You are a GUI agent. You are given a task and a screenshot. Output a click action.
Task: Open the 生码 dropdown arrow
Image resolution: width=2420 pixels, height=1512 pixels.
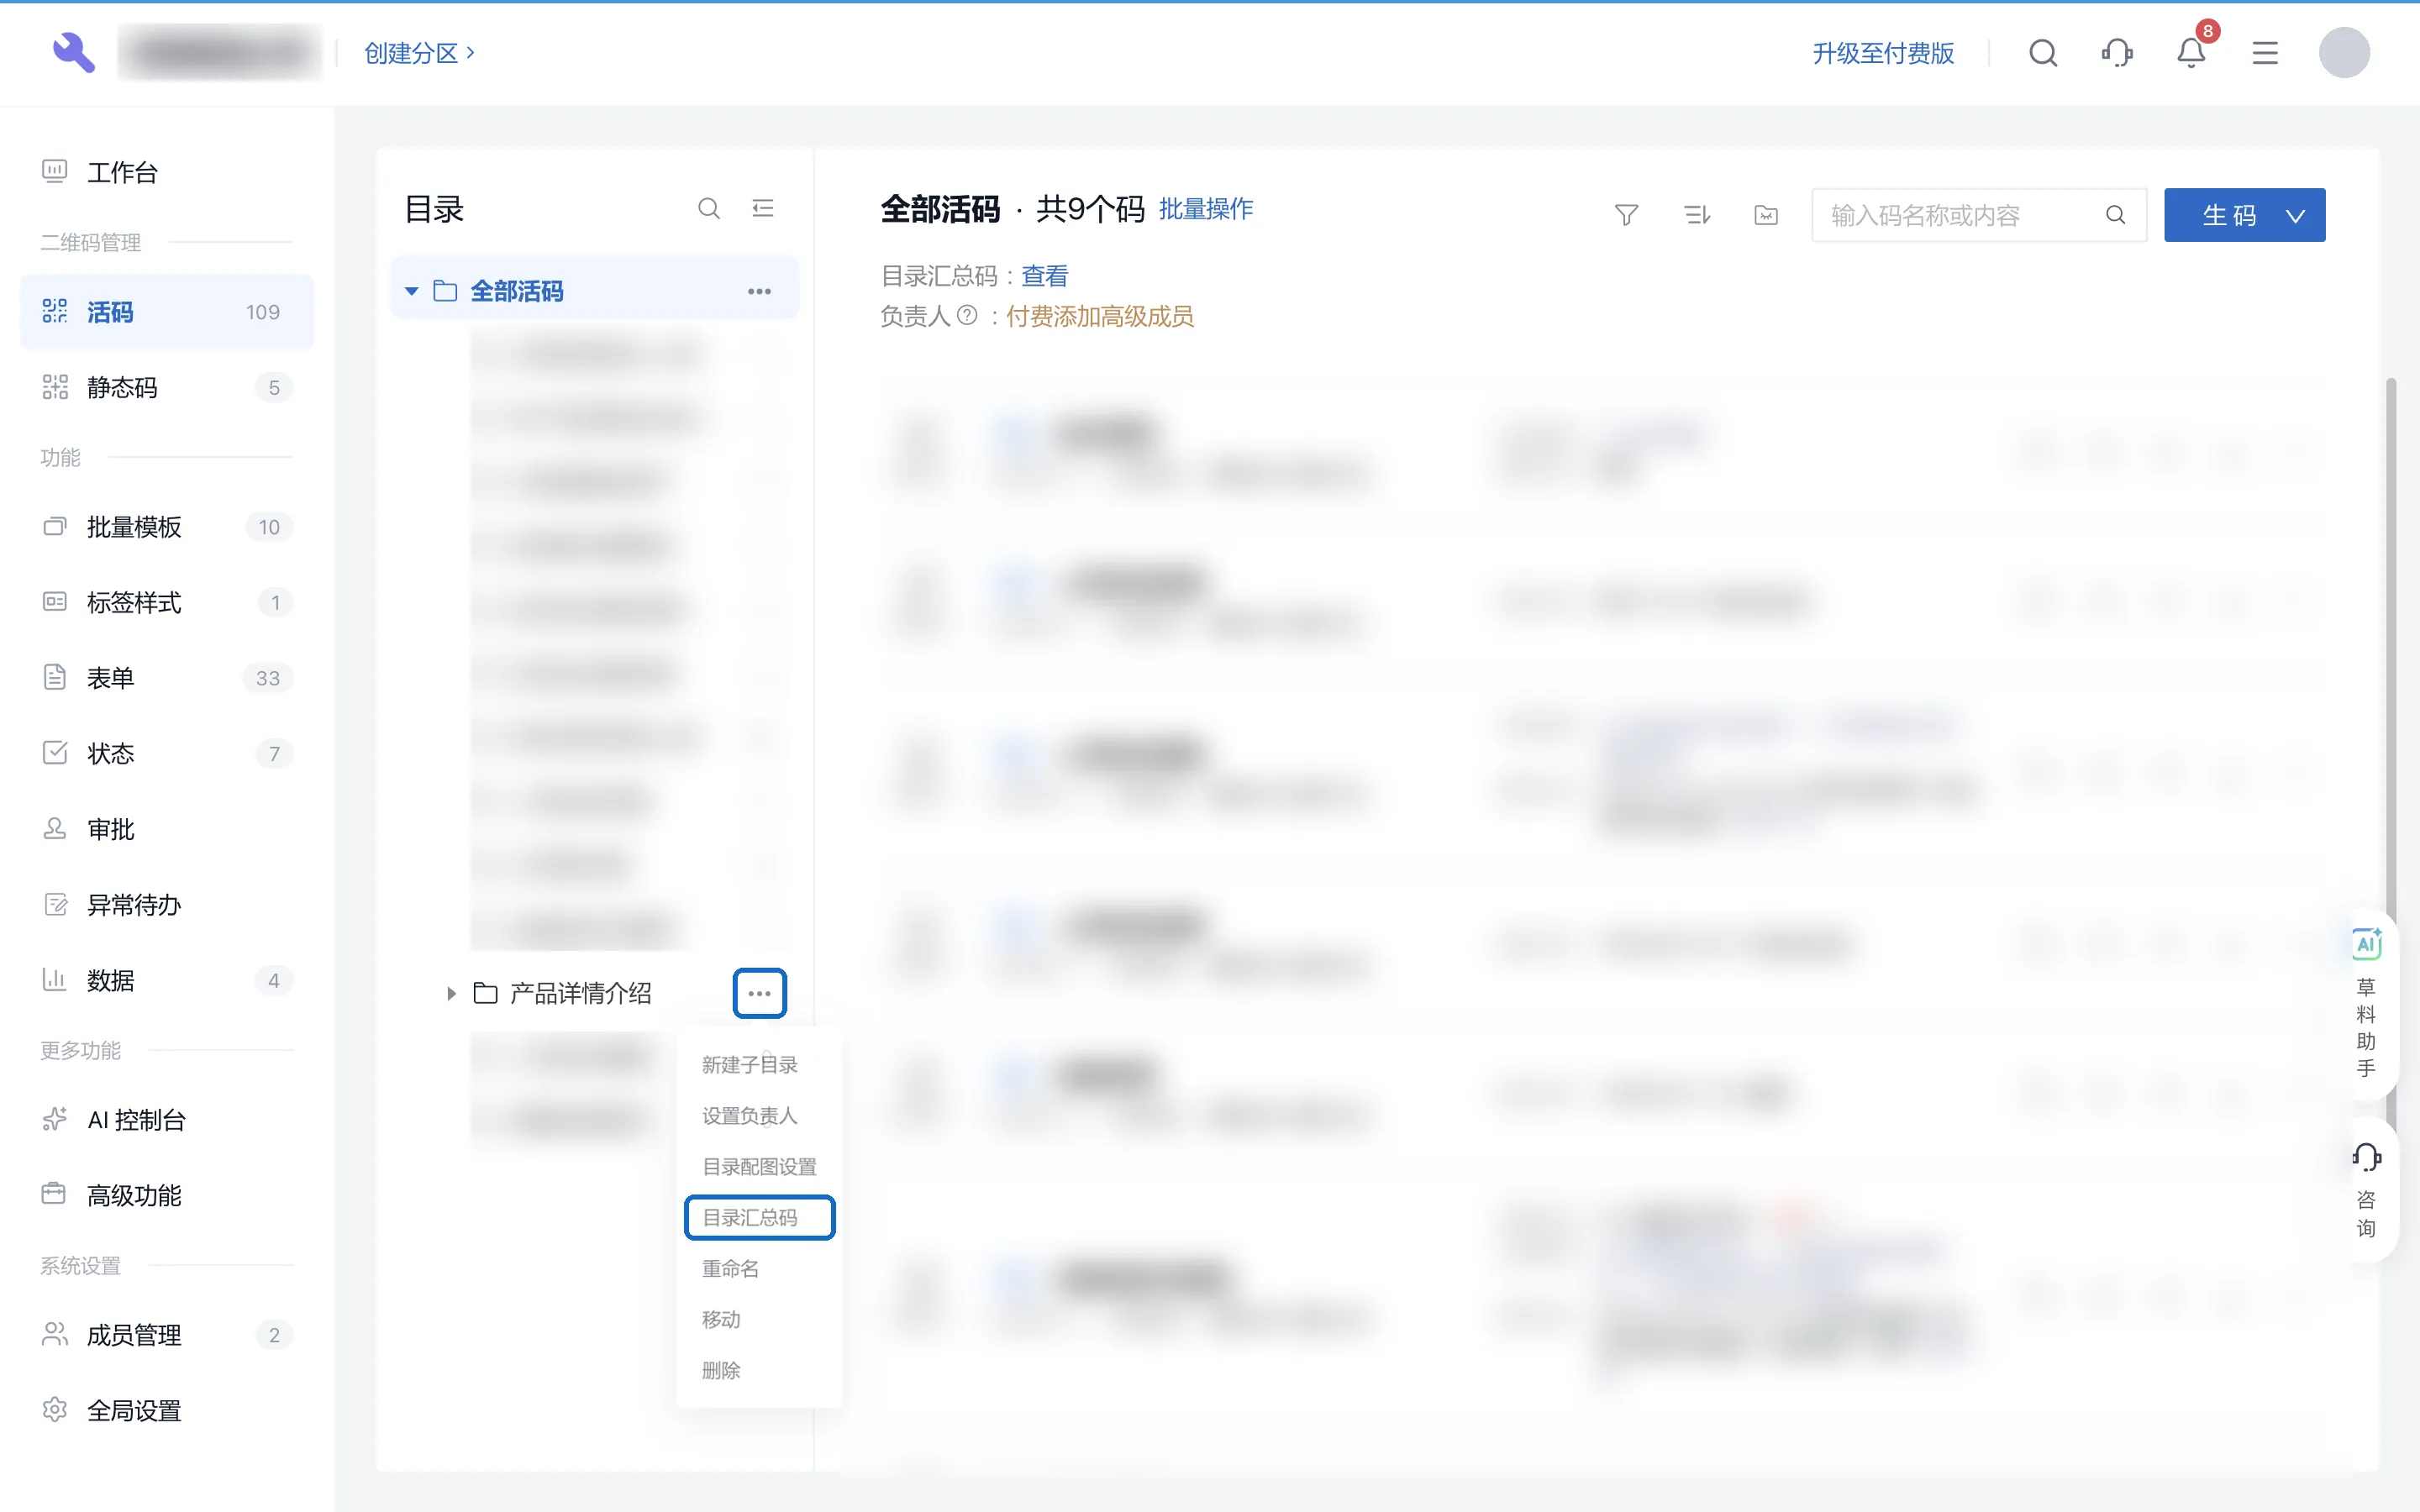[2295, 215]
